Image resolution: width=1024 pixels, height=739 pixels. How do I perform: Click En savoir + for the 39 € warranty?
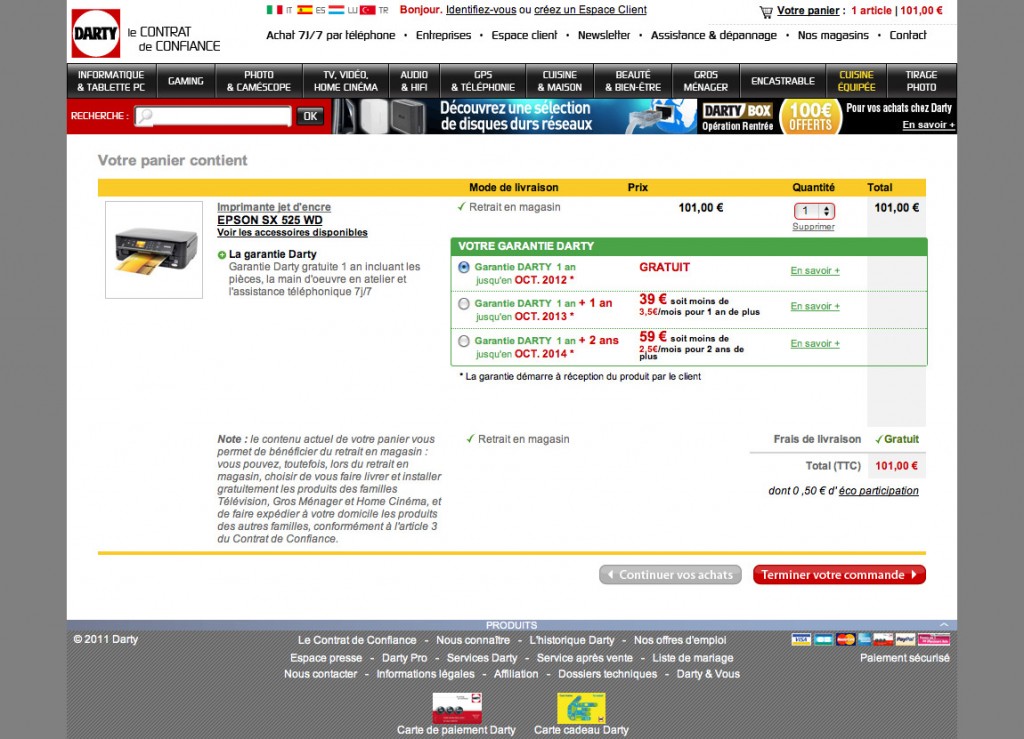point(815,306)
